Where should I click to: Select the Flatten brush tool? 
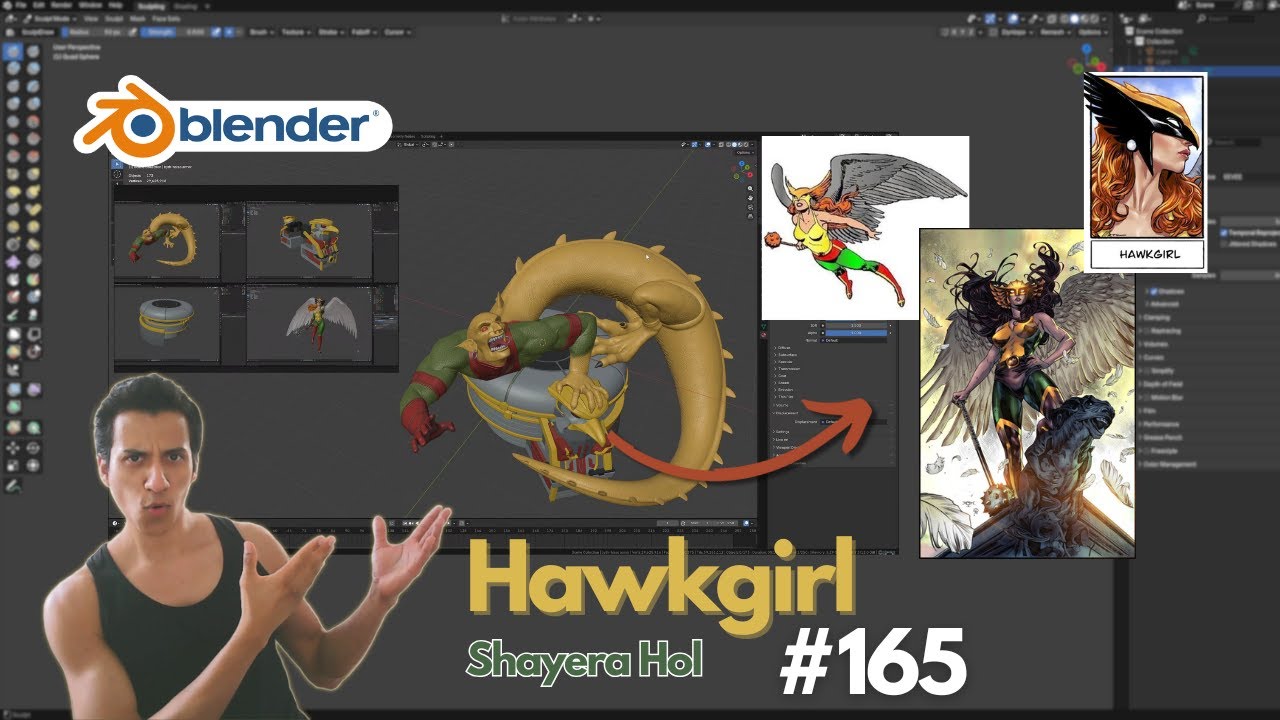point(14,138)
